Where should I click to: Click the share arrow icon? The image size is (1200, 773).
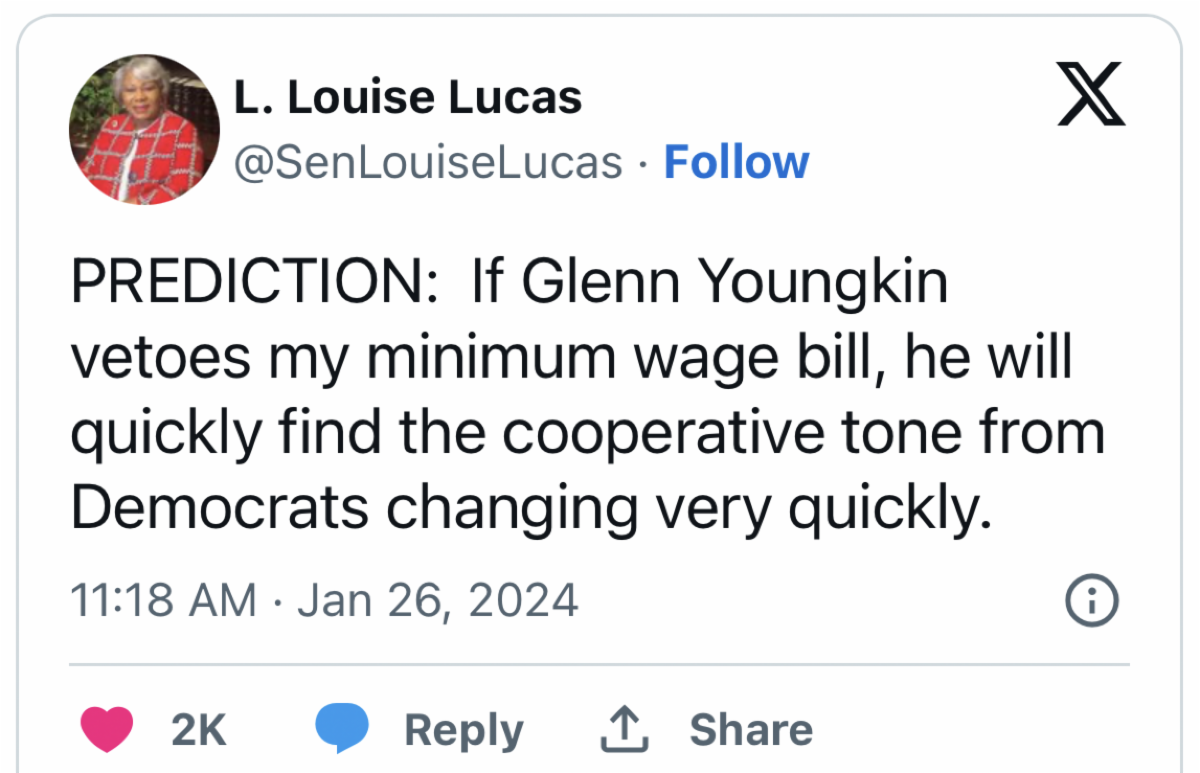(624, 729)
